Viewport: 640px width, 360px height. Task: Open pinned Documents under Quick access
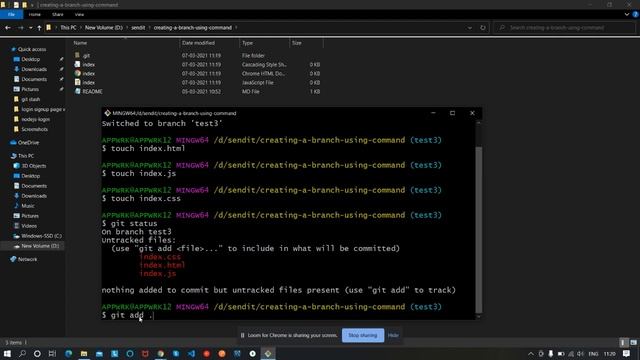pyautogui.click(x=34, y=79)
